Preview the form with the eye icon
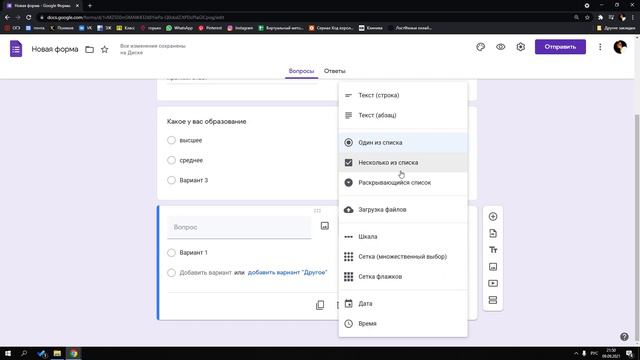Screen dimensions: 640x360 click(500, 47)
